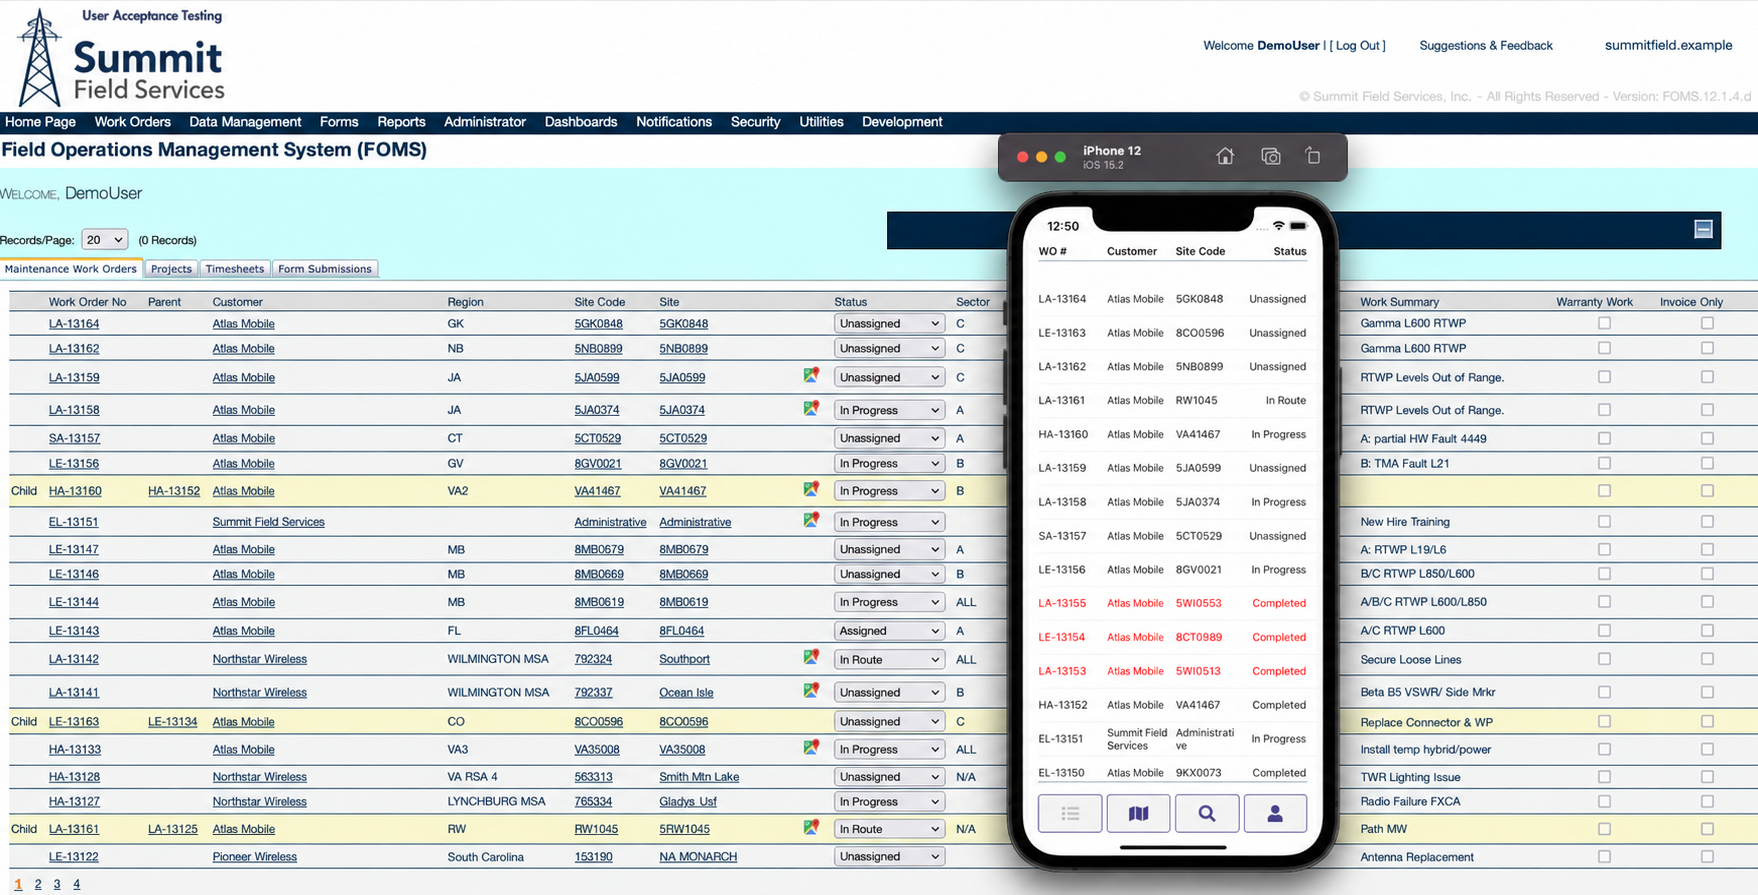The image size is (1758, 895).
Task: Collapse the dark panel using its minimize icon
Action: click(x=1704, y=229)
